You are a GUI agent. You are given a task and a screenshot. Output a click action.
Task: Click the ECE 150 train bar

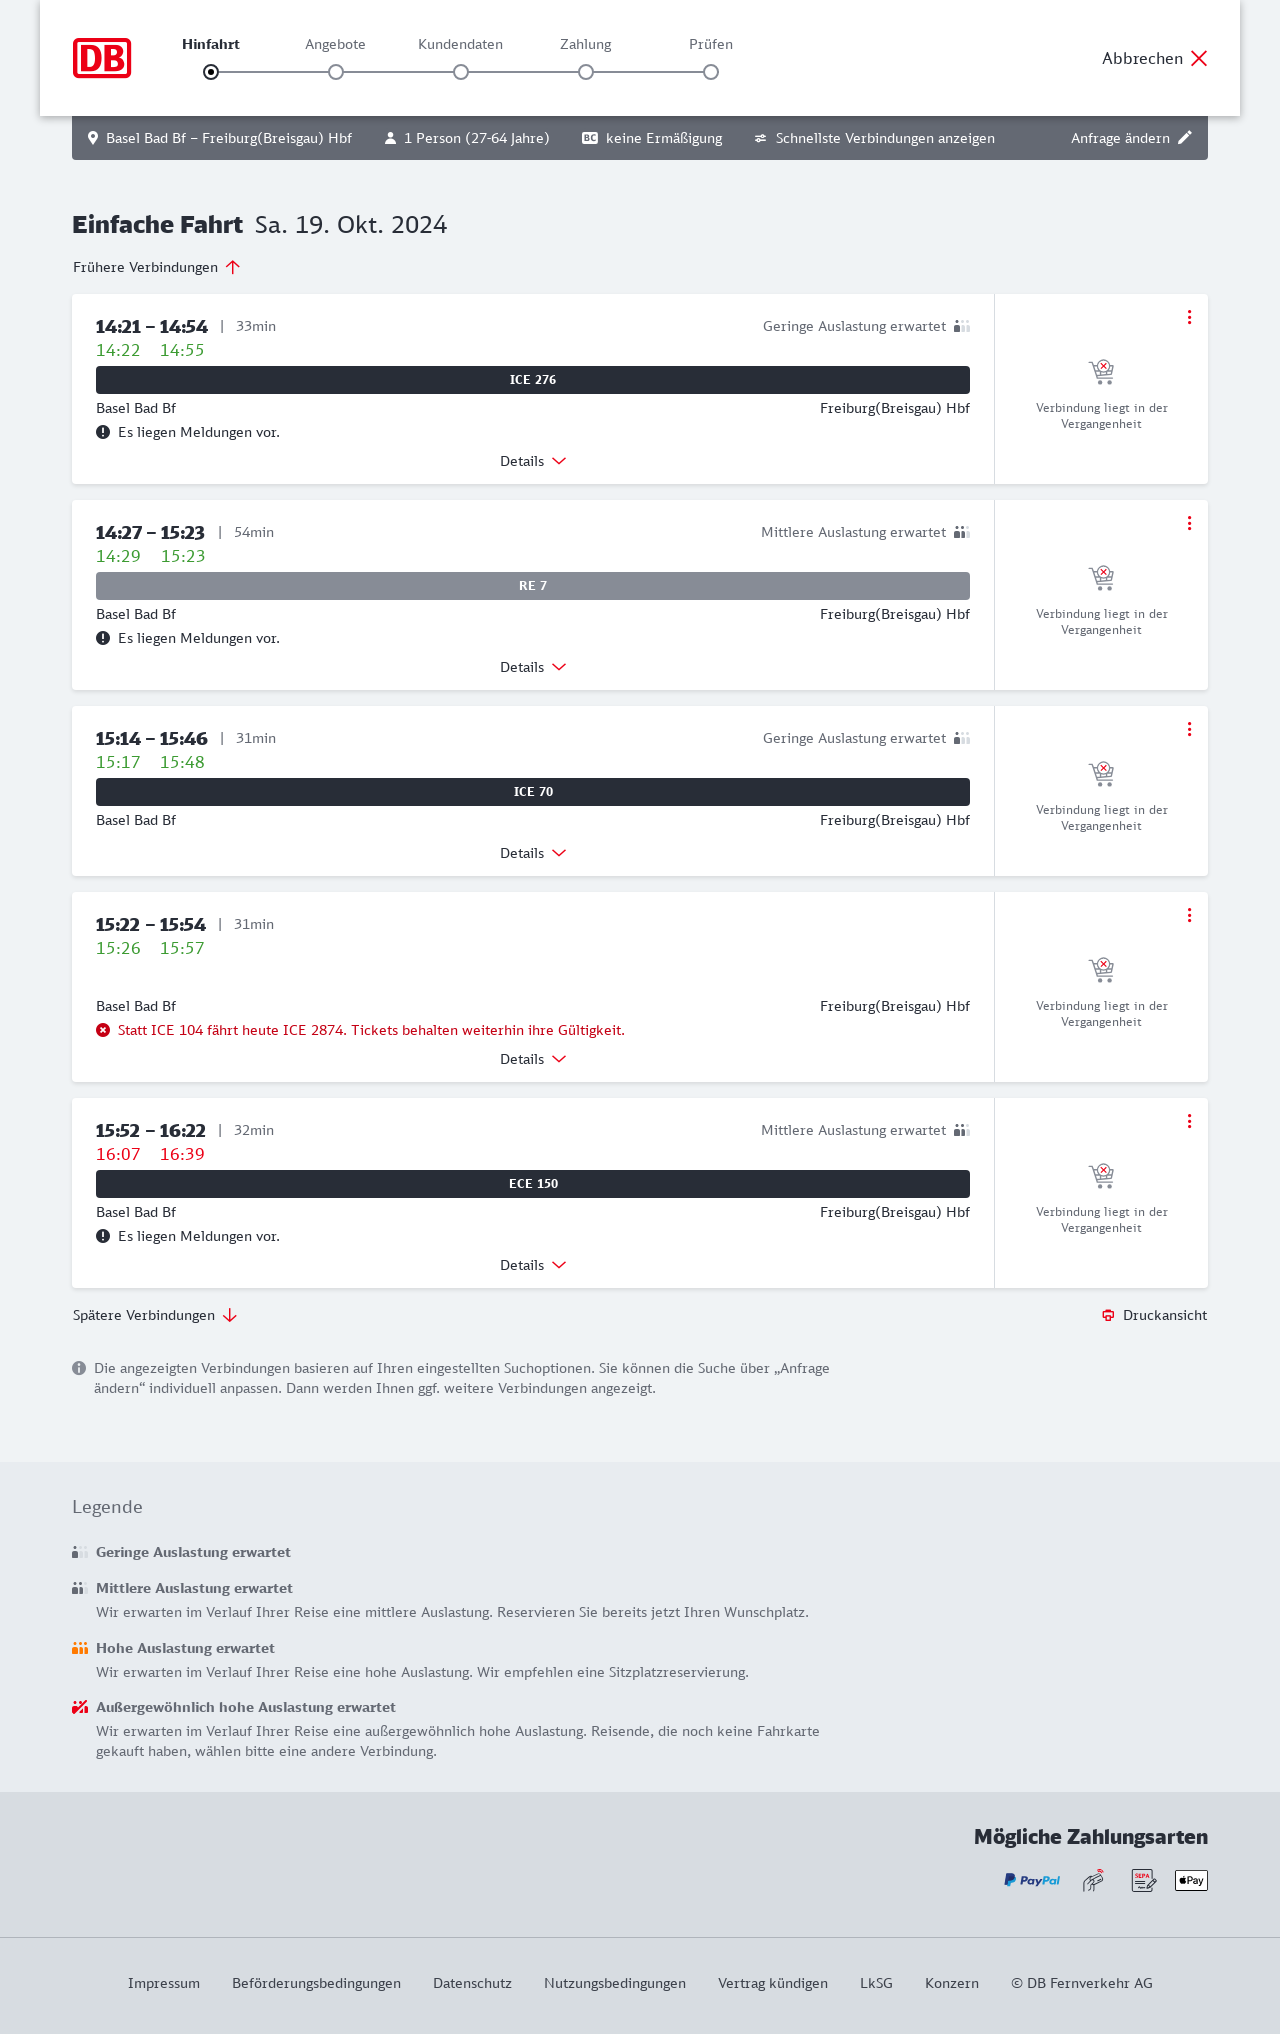click(533, 1184)
